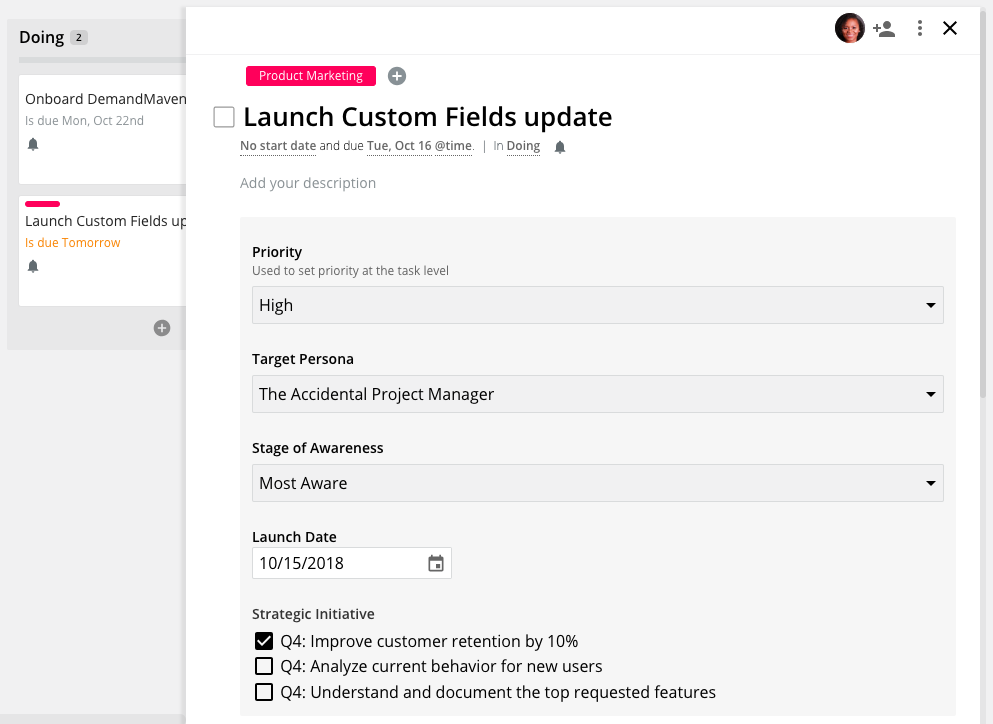The height and width of the screenshot is (724, 993).
Task: Click the Product Marketing label tag
Action: [x=311, y=76]
